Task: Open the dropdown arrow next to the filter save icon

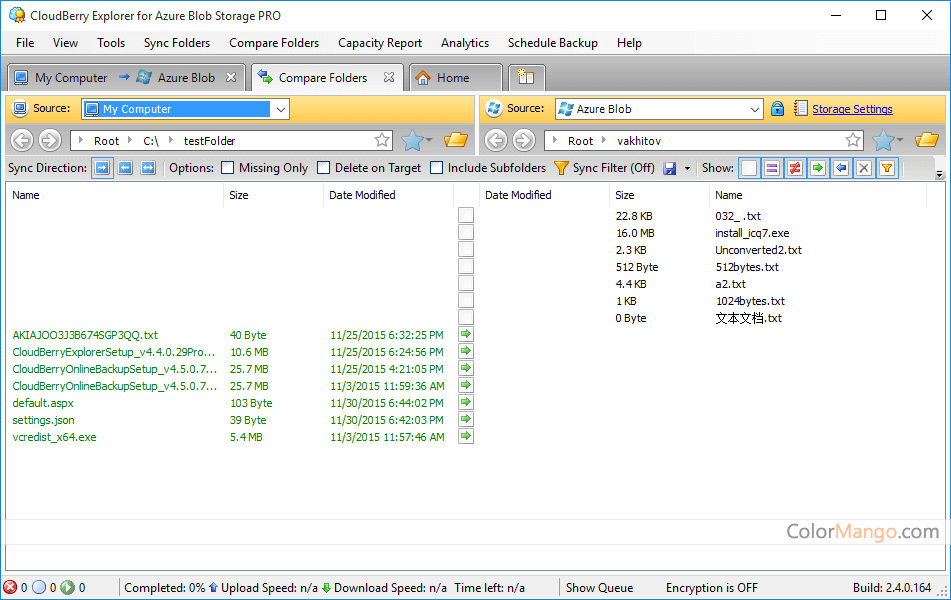Action: [687, 168]
